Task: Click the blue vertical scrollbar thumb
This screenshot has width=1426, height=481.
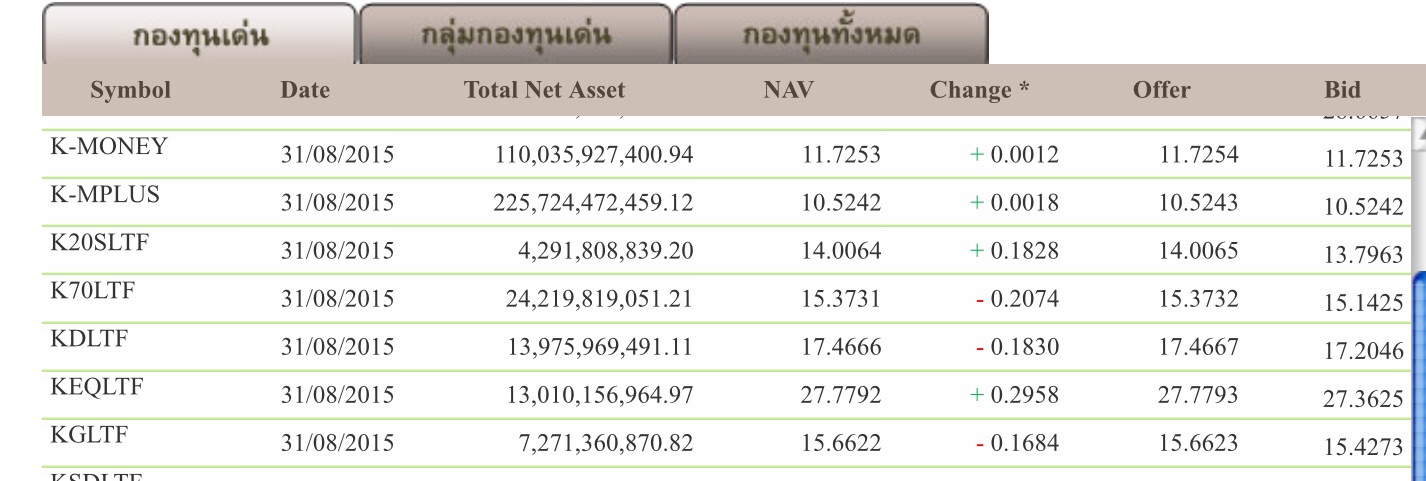Action: pos(1420,370)
